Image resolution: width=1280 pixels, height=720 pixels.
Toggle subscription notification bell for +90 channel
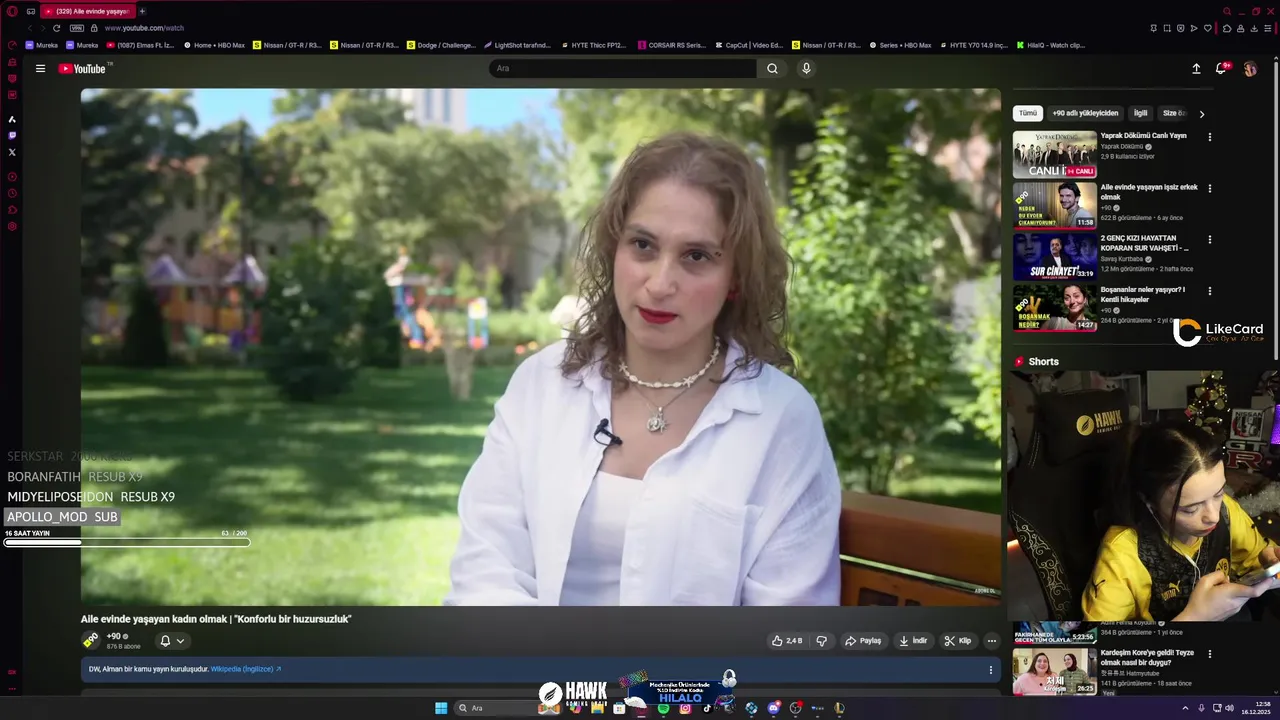click(165, 641)
